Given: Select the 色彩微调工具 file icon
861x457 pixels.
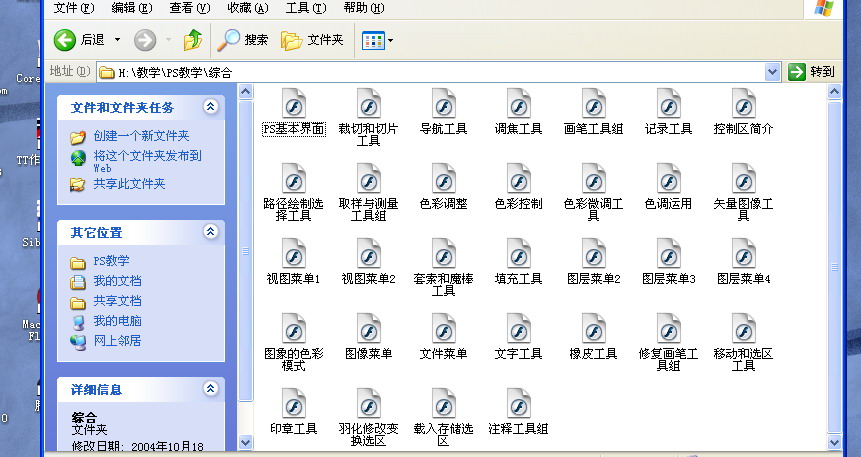Looking at the screenshot, I should (x=594, y=179).
